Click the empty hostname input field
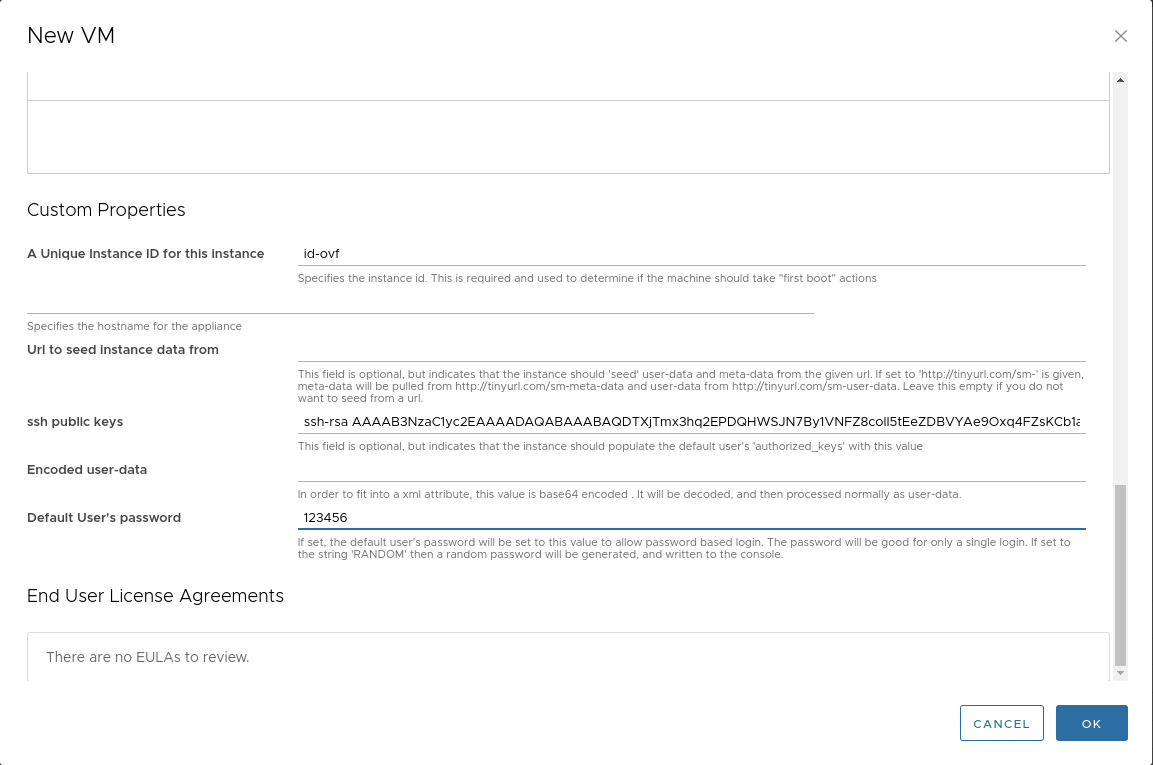The height and width of the screenshot is (765, 1153). tap(420, 302)
